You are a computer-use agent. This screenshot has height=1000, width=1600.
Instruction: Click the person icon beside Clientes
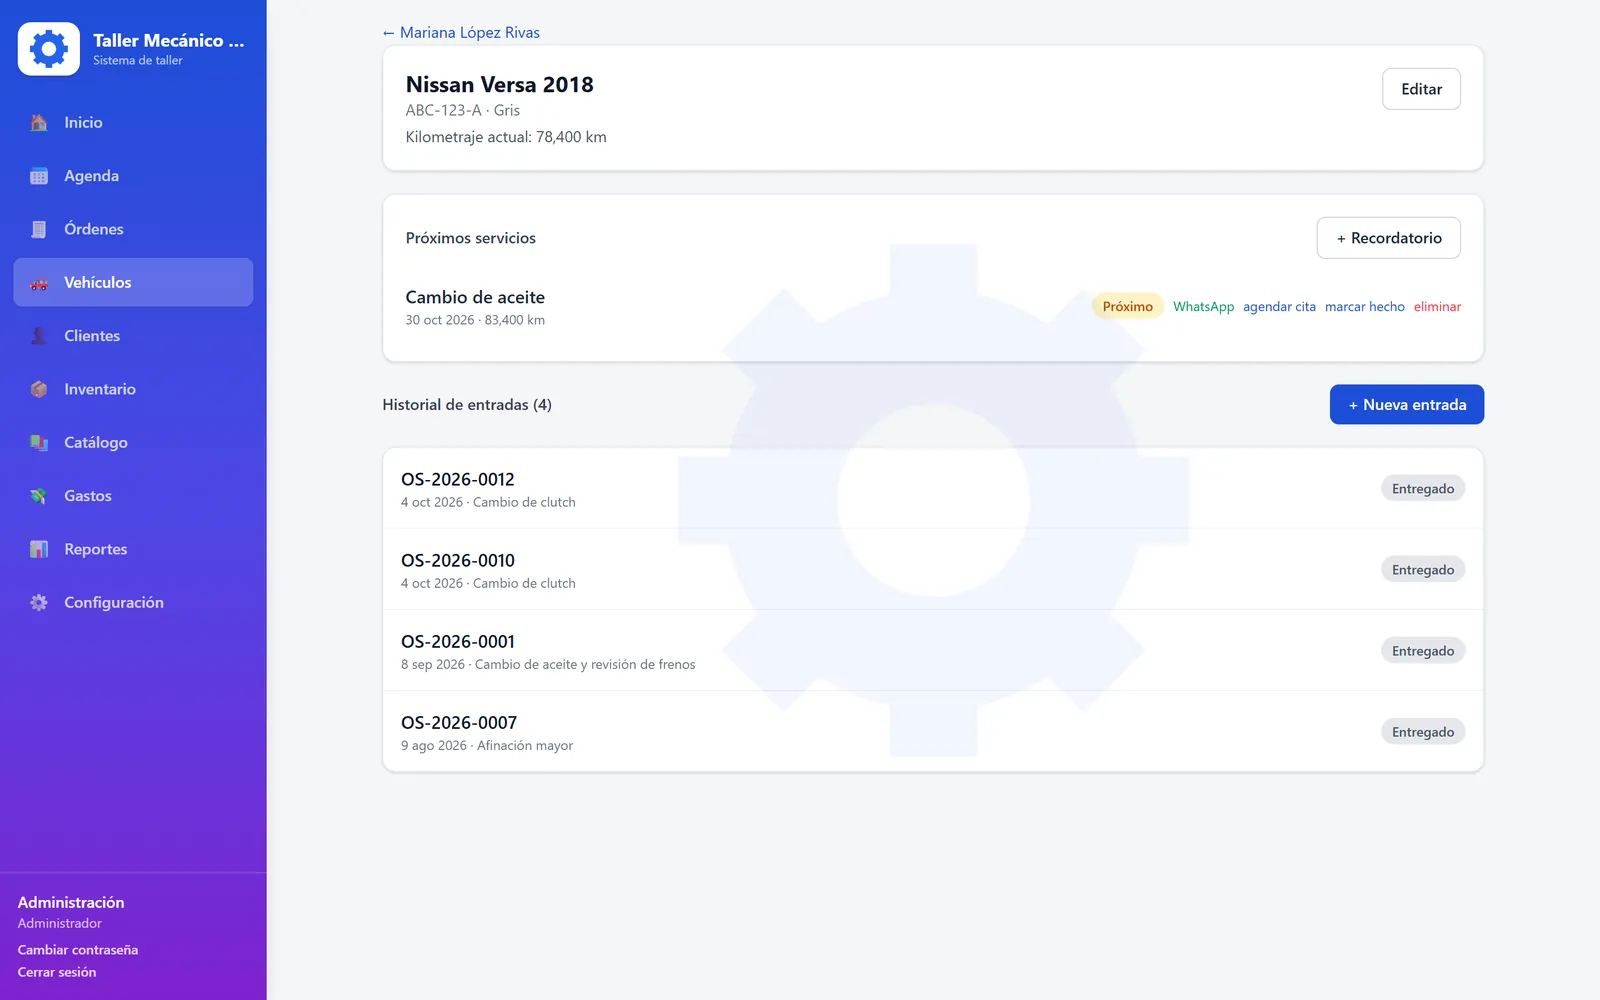(39, 336)
